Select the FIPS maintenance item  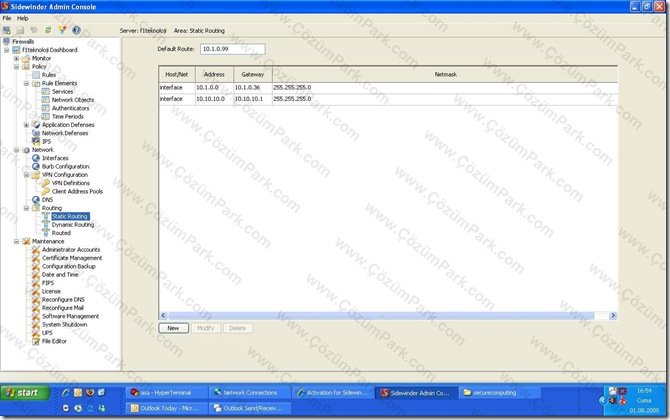[48, 283]
